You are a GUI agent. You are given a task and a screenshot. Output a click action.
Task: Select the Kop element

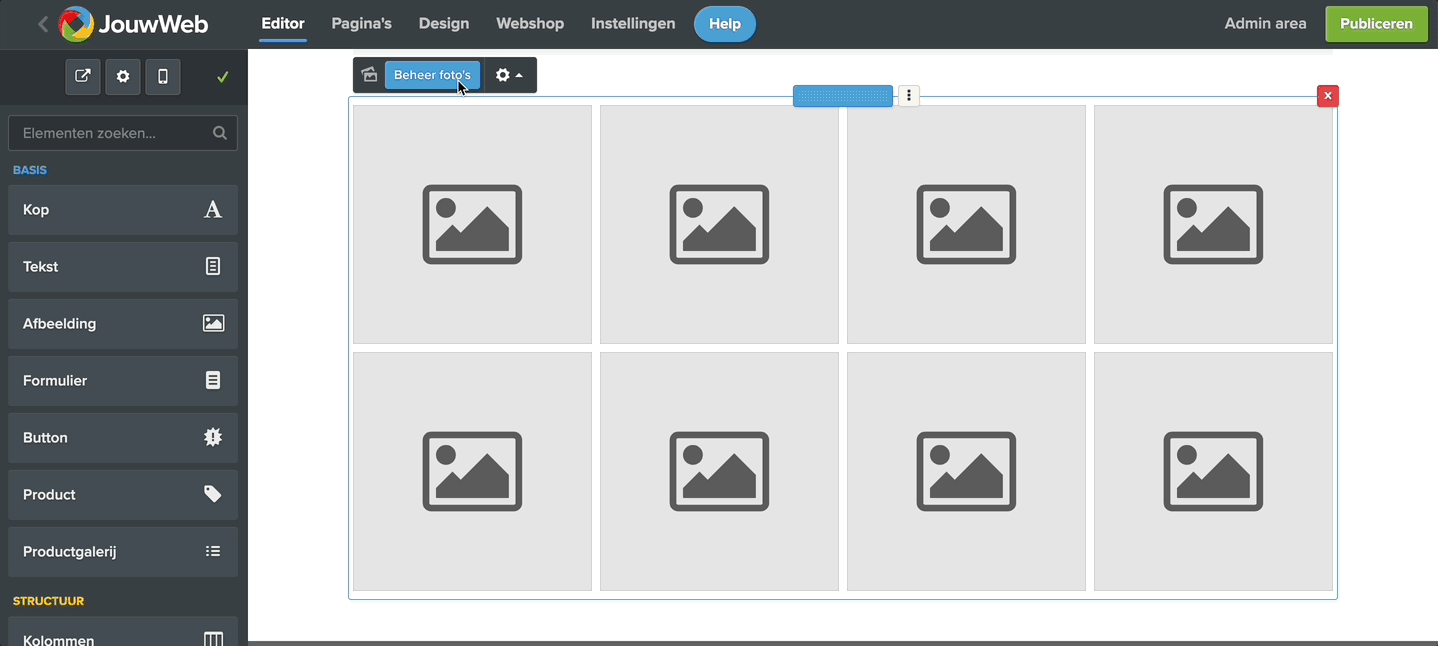click(123, 210)
